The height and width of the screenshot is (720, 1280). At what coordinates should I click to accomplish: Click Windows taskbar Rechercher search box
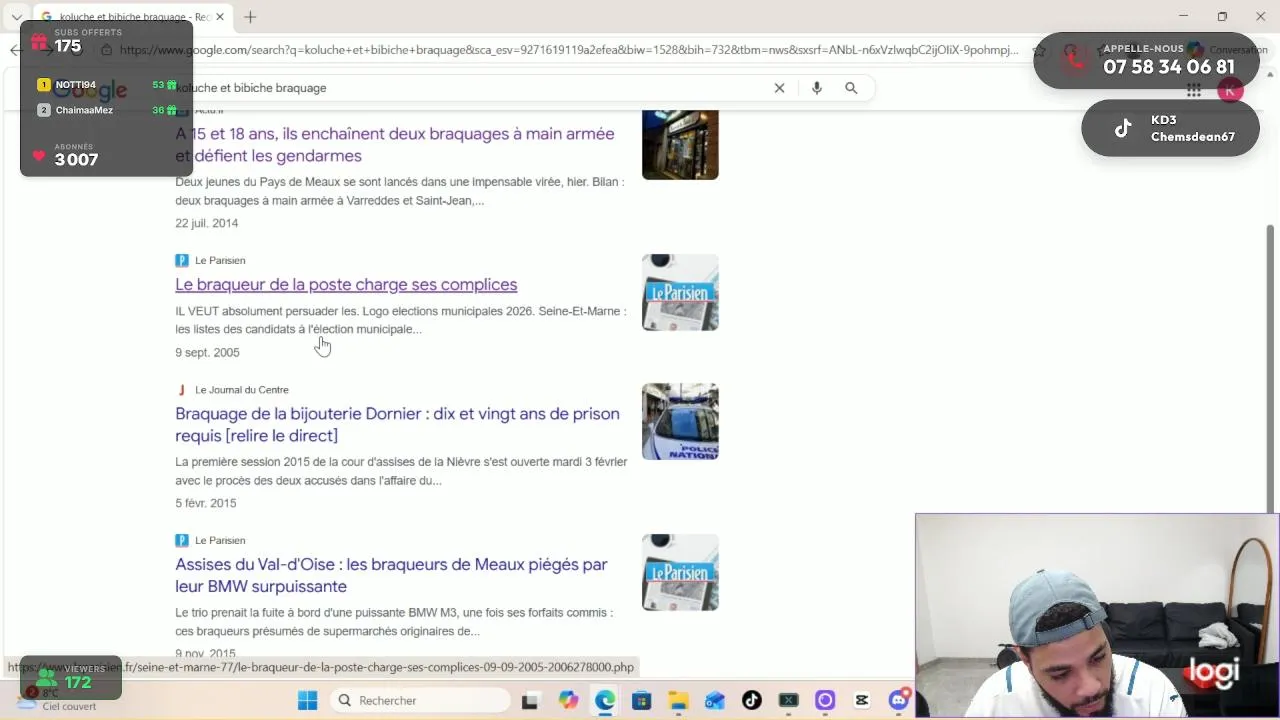point(420,700)
